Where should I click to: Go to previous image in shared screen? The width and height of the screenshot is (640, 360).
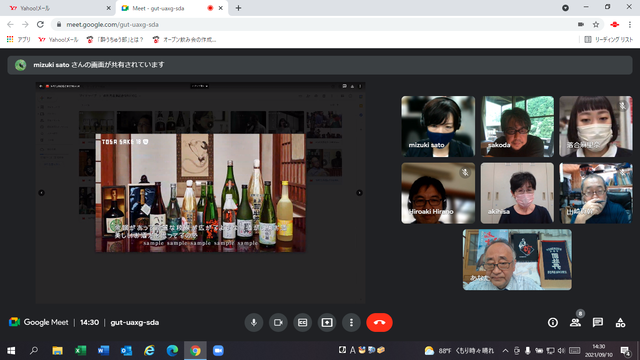(x=41, y=193)
